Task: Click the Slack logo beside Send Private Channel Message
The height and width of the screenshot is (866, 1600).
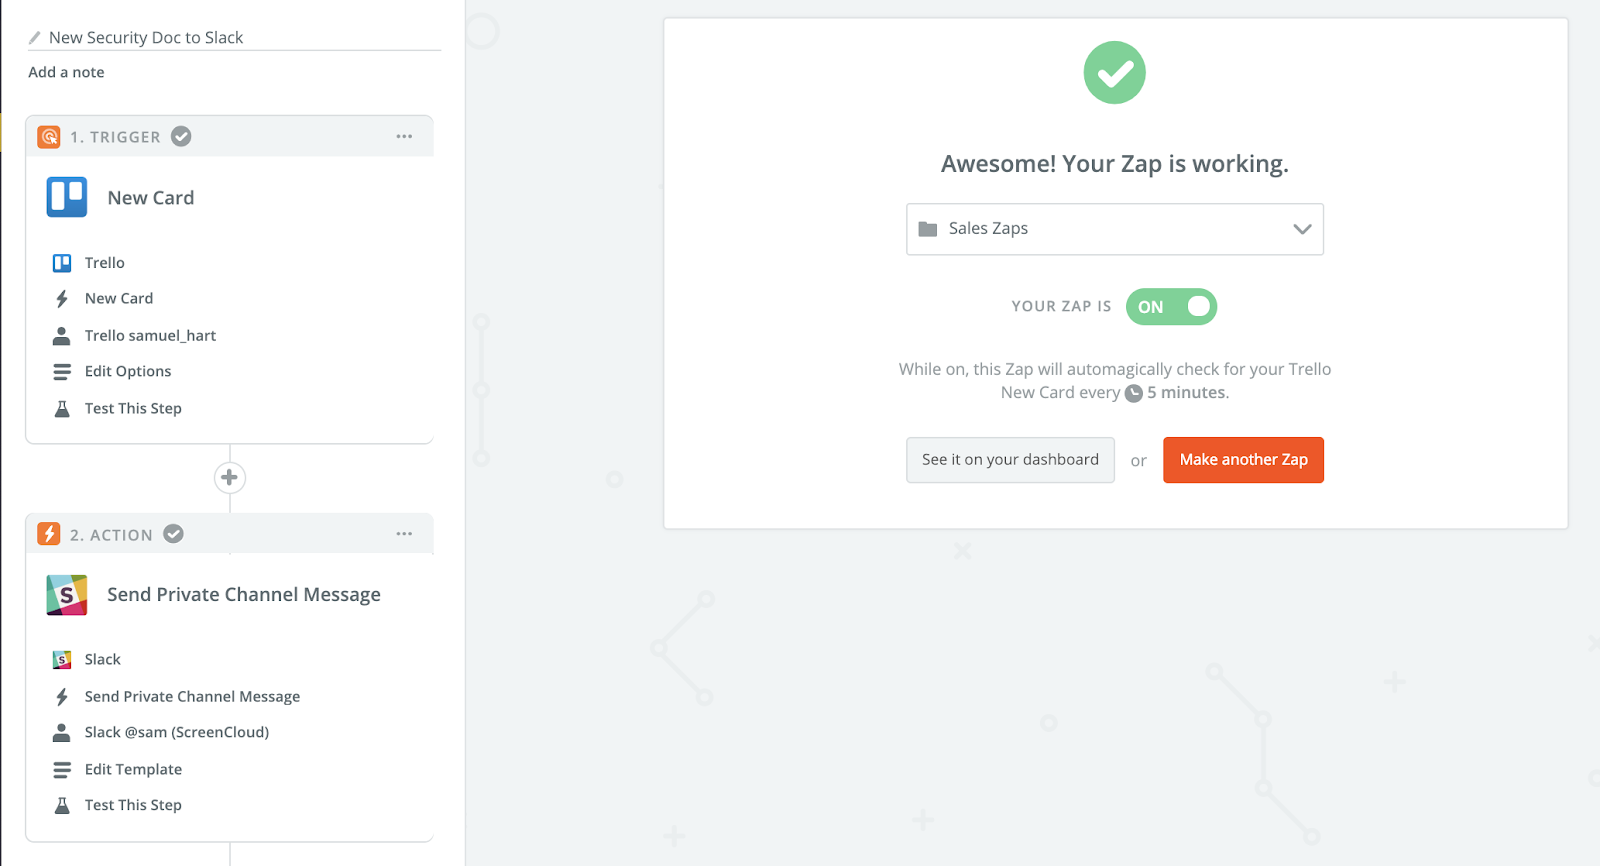Action: click(67, 595)
